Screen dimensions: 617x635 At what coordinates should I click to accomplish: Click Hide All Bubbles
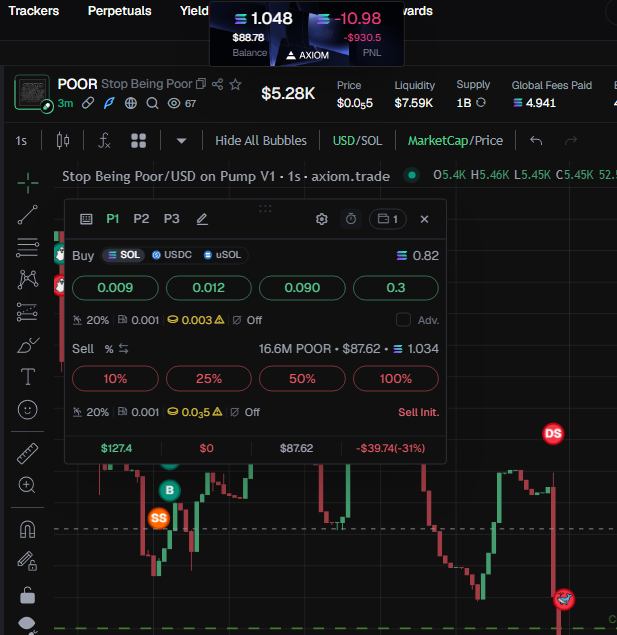[261, 141]
